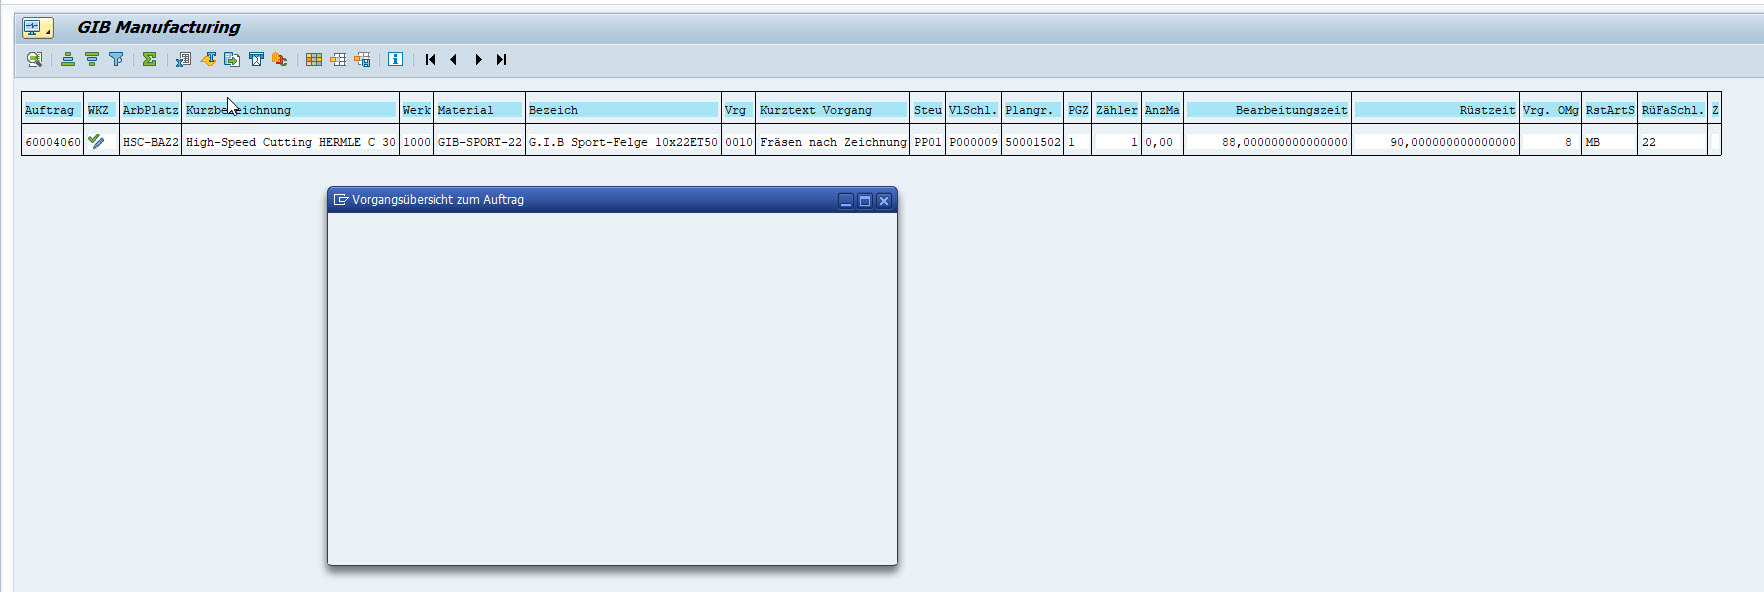Show the blue information icon

(396, 60)
